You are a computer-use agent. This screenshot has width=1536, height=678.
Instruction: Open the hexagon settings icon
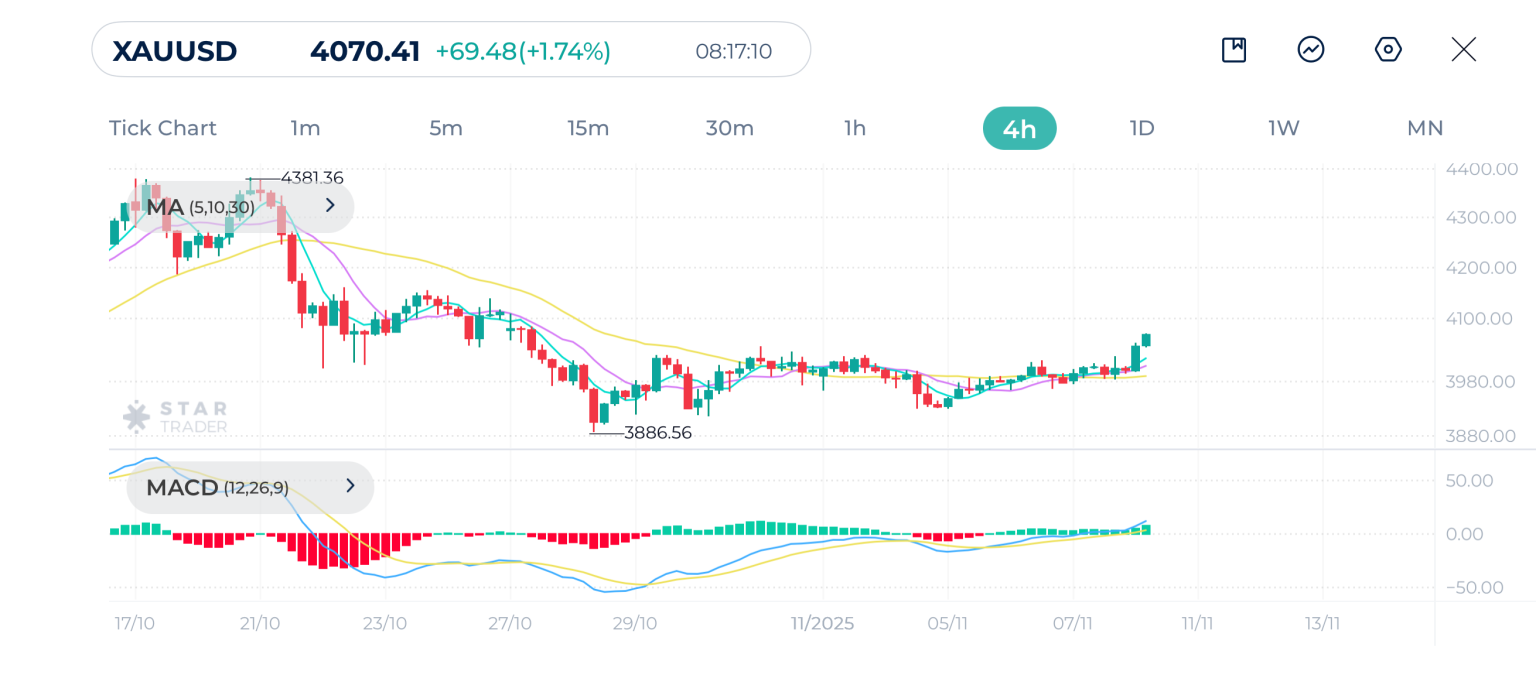click(x=1388, y=50)
